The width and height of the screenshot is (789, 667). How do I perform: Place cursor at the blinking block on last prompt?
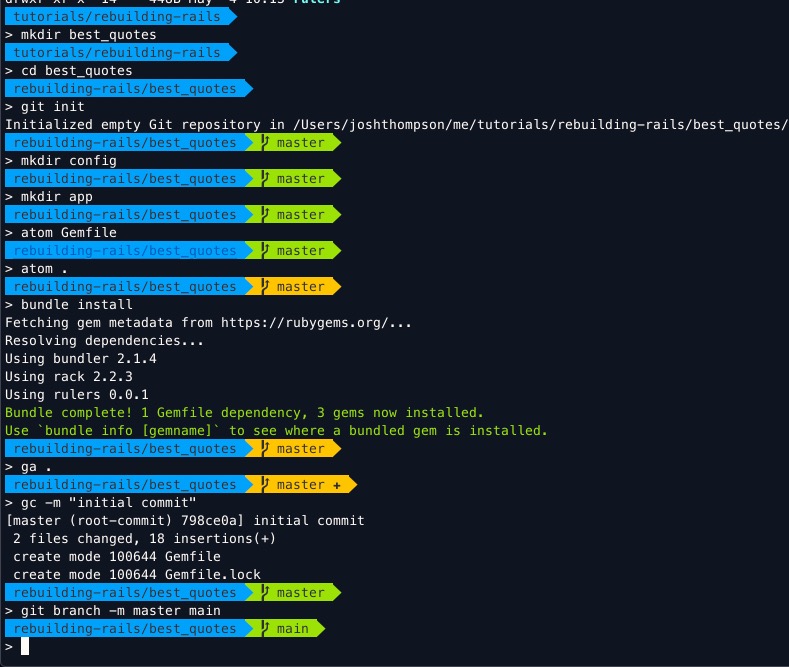tap(25, 646)
